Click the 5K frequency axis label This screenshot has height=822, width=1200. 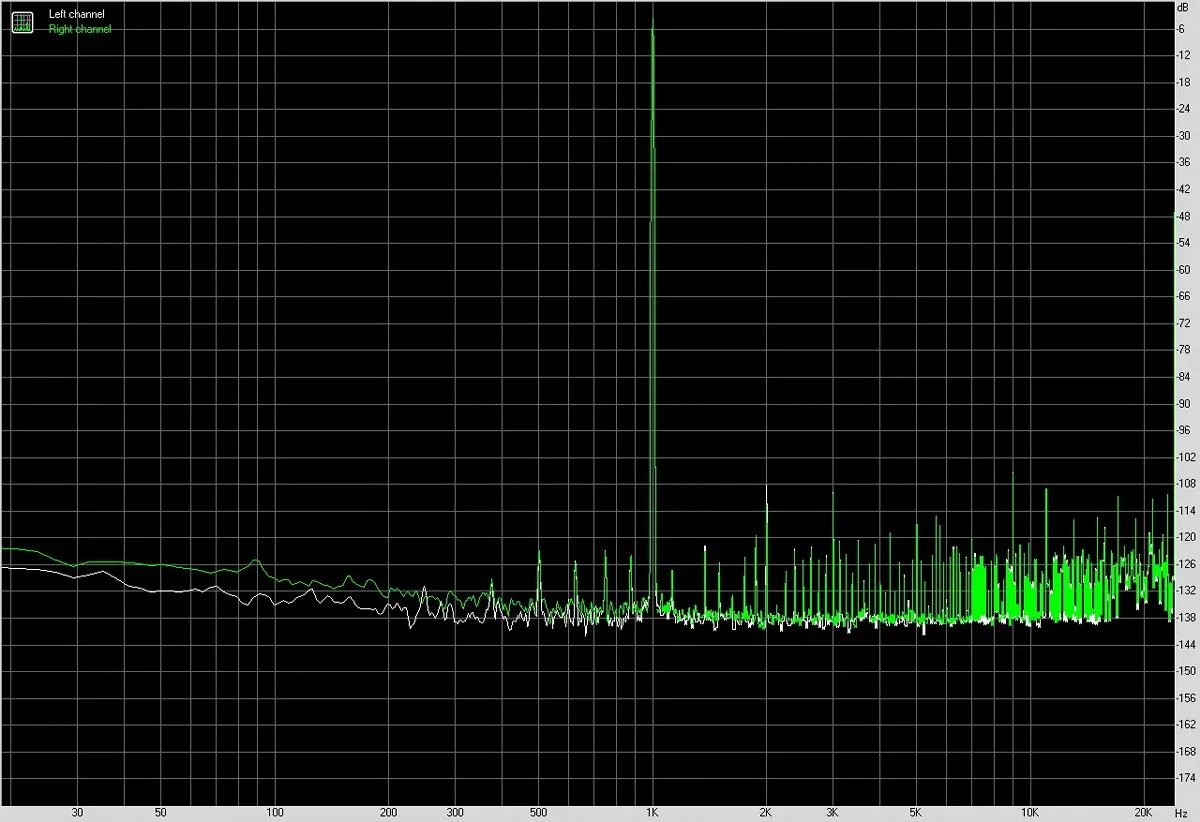pos(916,814)
